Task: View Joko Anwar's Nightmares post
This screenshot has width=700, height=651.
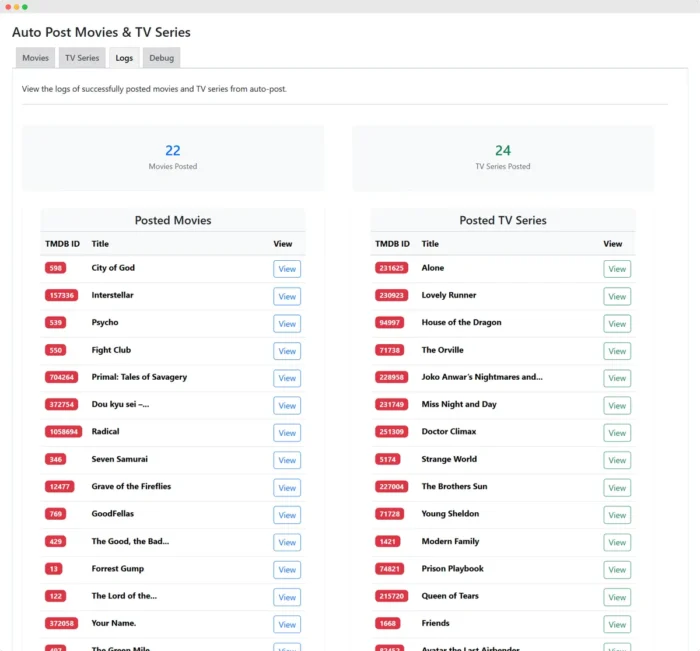Action: 617,378
